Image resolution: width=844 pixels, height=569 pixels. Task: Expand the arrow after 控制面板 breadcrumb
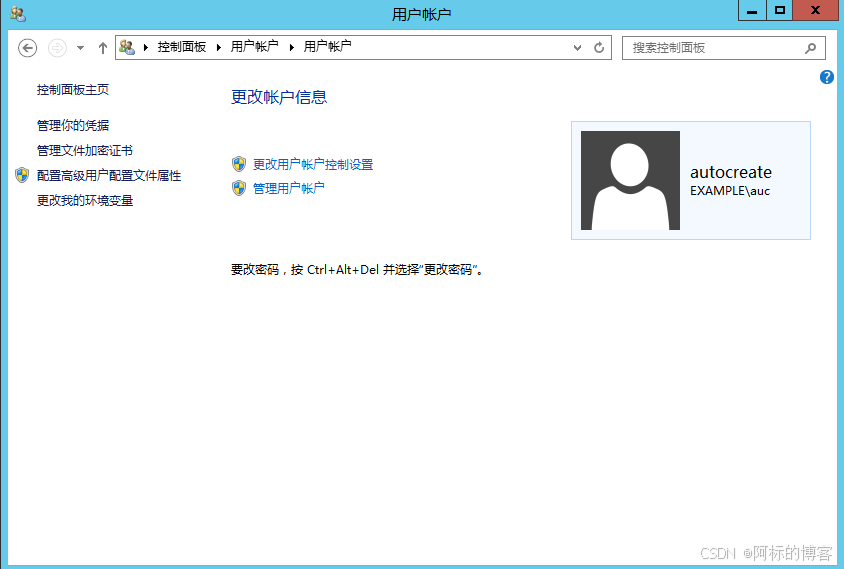coord(219,47)
